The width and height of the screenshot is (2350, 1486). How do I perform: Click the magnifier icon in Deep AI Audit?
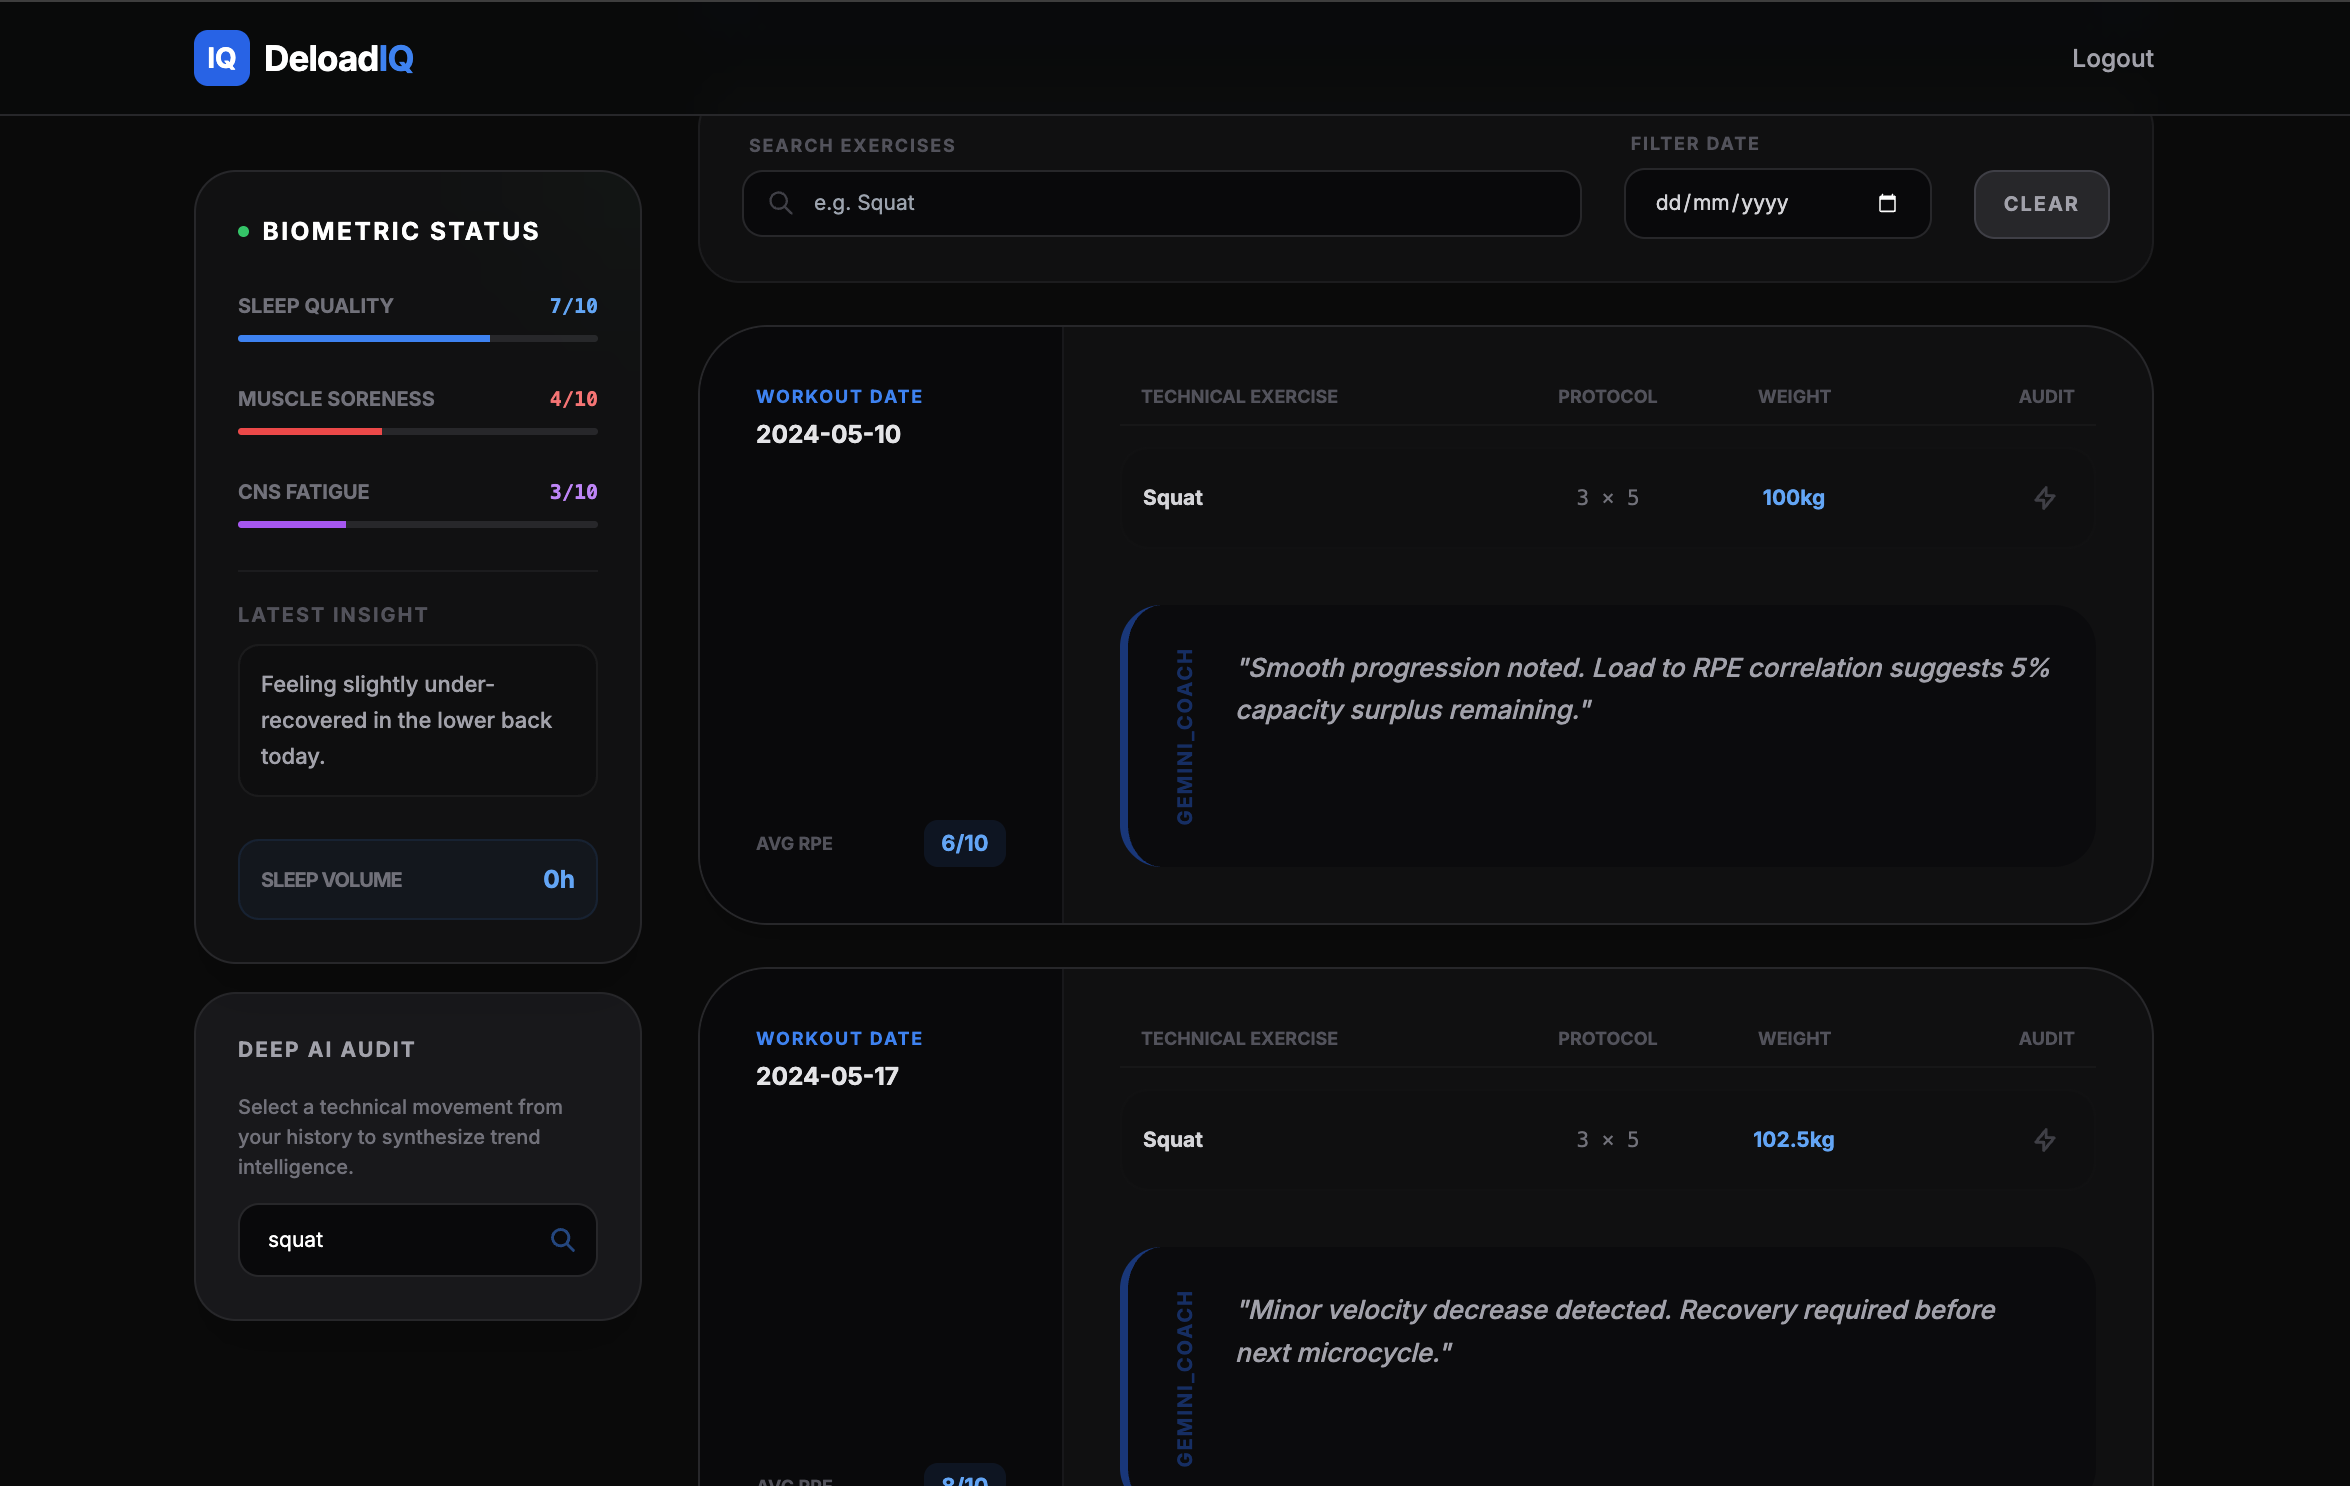coord(563,1240)
